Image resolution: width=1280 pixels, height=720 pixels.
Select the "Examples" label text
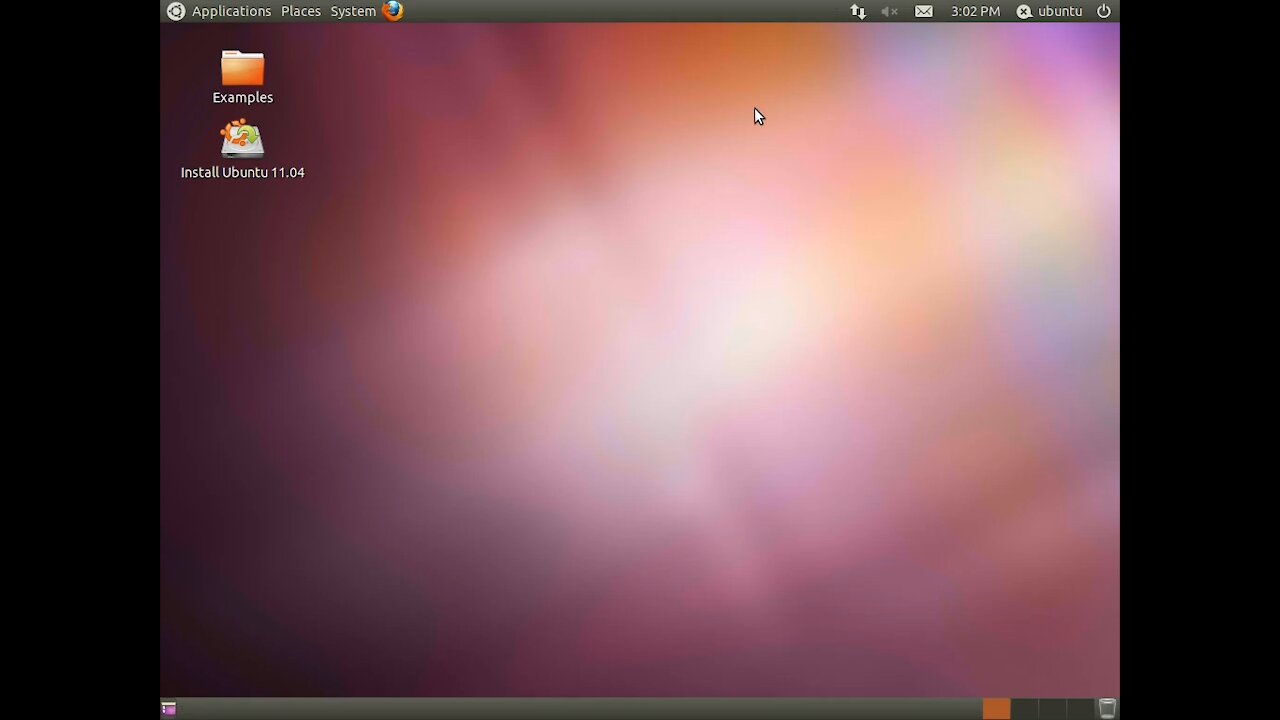[x=242, y=97]
